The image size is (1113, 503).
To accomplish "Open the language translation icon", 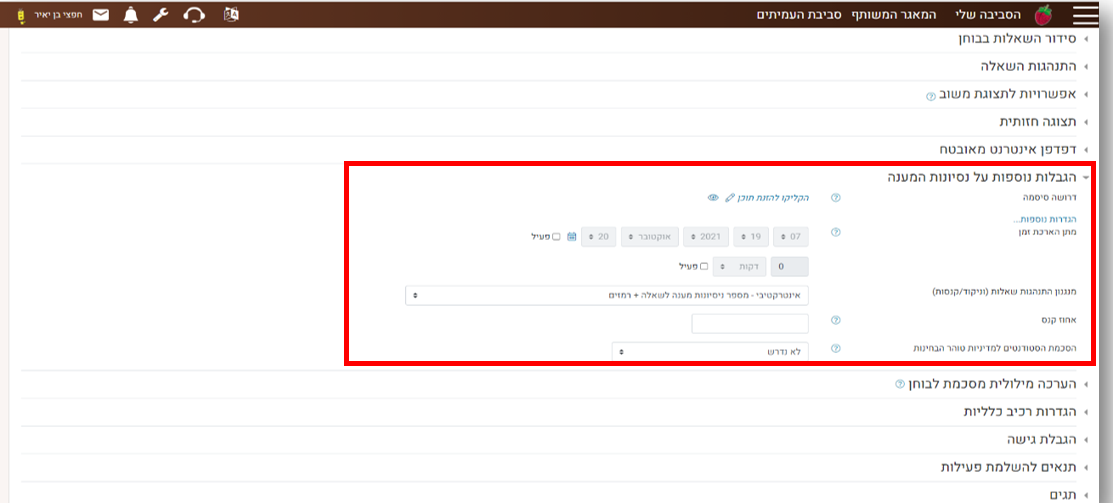I will tap(231, 15).
